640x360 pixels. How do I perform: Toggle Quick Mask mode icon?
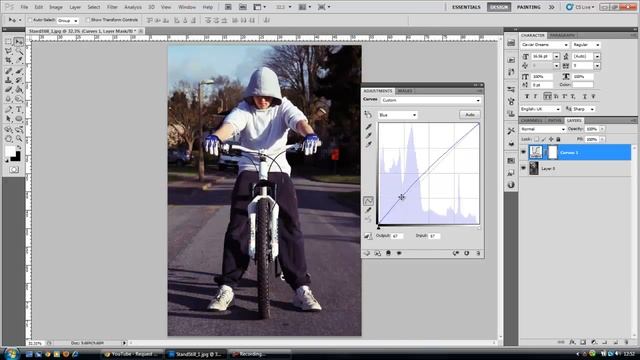click(x=14, y=169)
